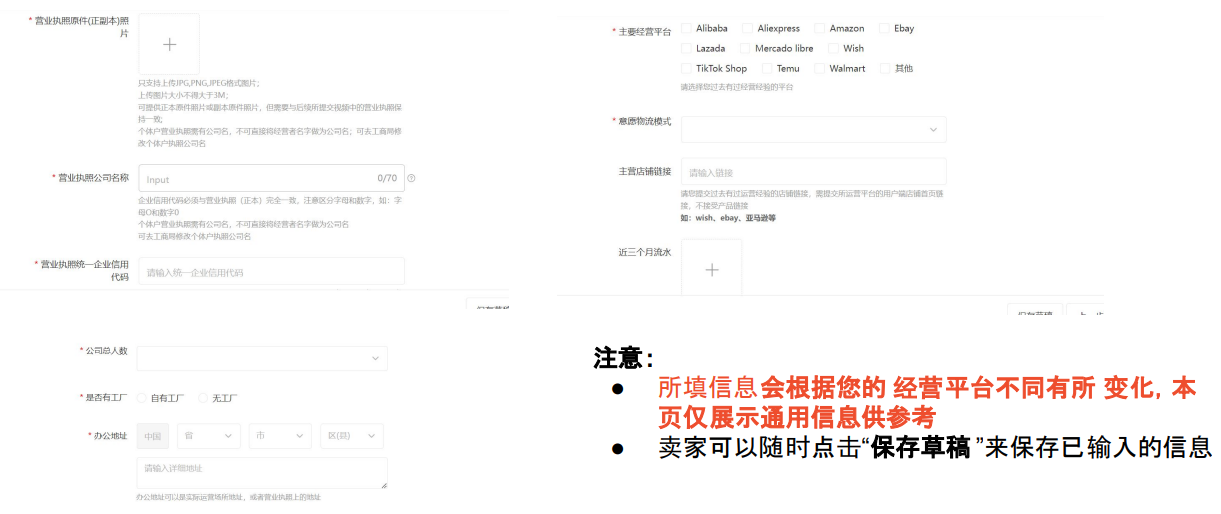Click the 统一企业信用代码 input field
The width and height of the screenshot is (1221, 514).
272,271
